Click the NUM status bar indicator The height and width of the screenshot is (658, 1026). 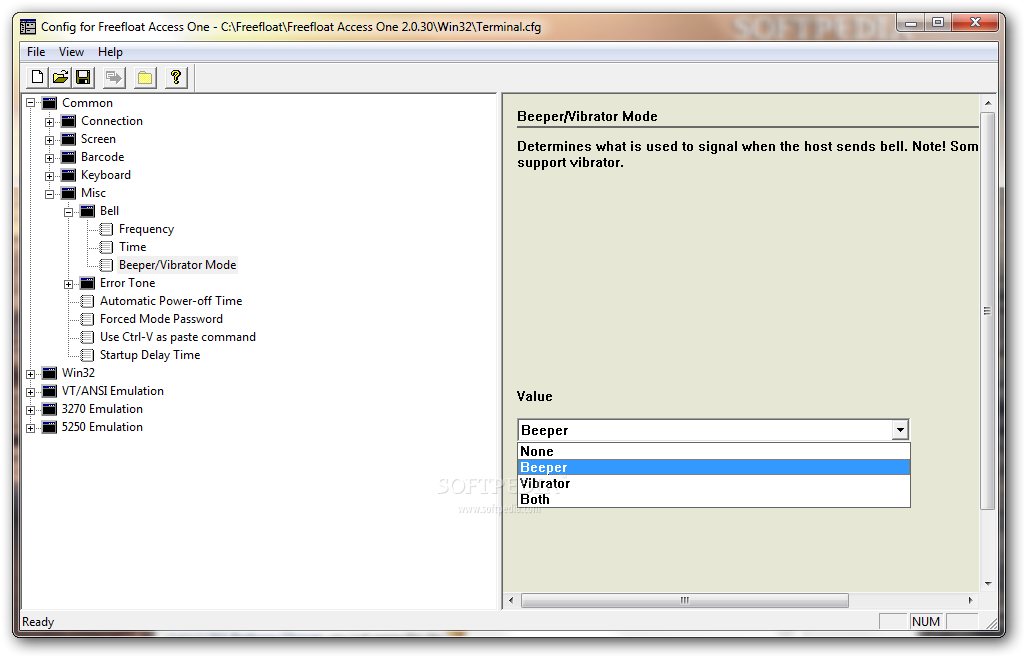926,622
